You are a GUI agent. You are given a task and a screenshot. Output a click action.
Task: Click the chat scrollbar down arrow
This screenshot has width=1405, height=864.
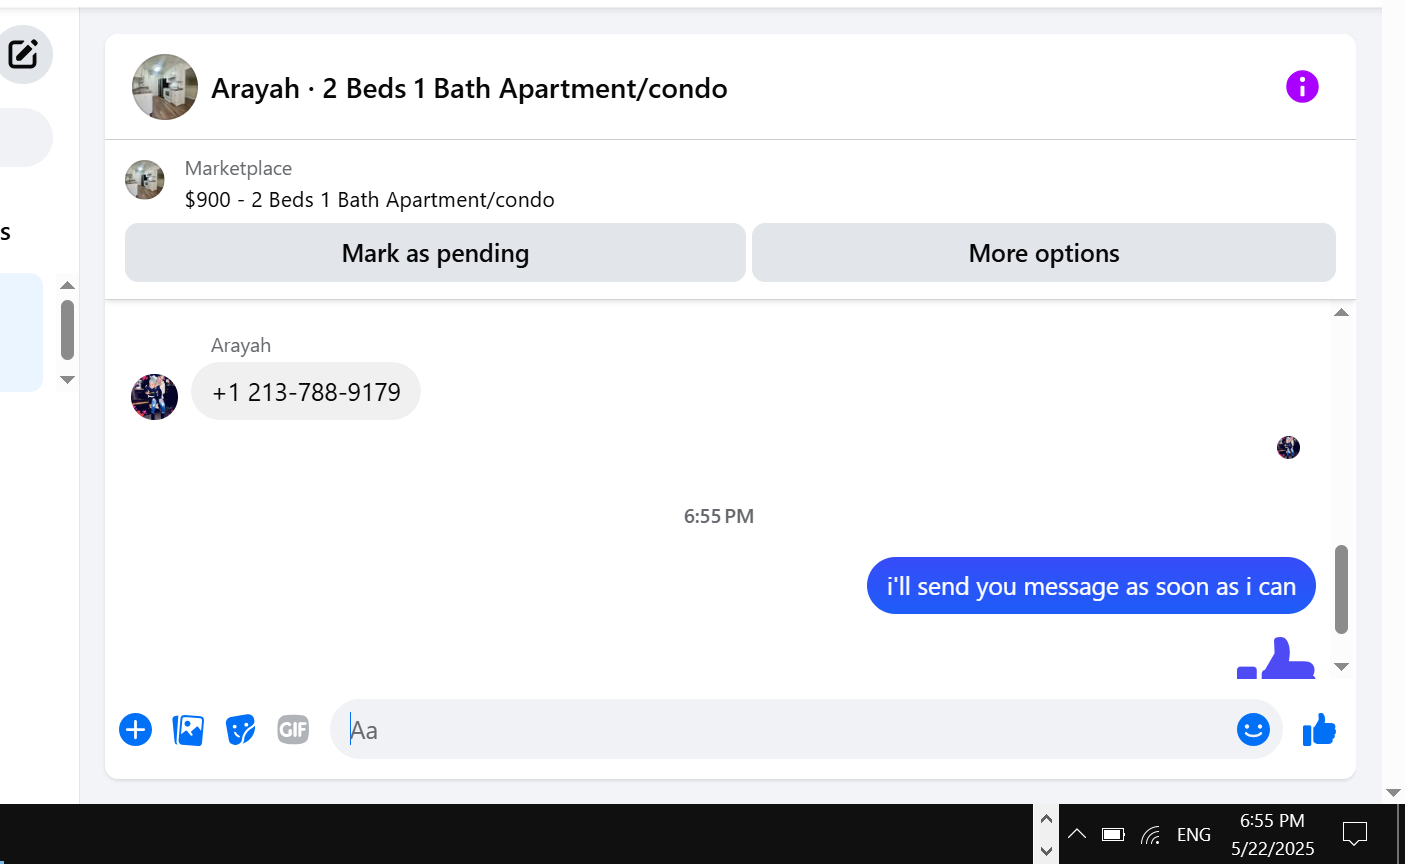click(1341, 667)
